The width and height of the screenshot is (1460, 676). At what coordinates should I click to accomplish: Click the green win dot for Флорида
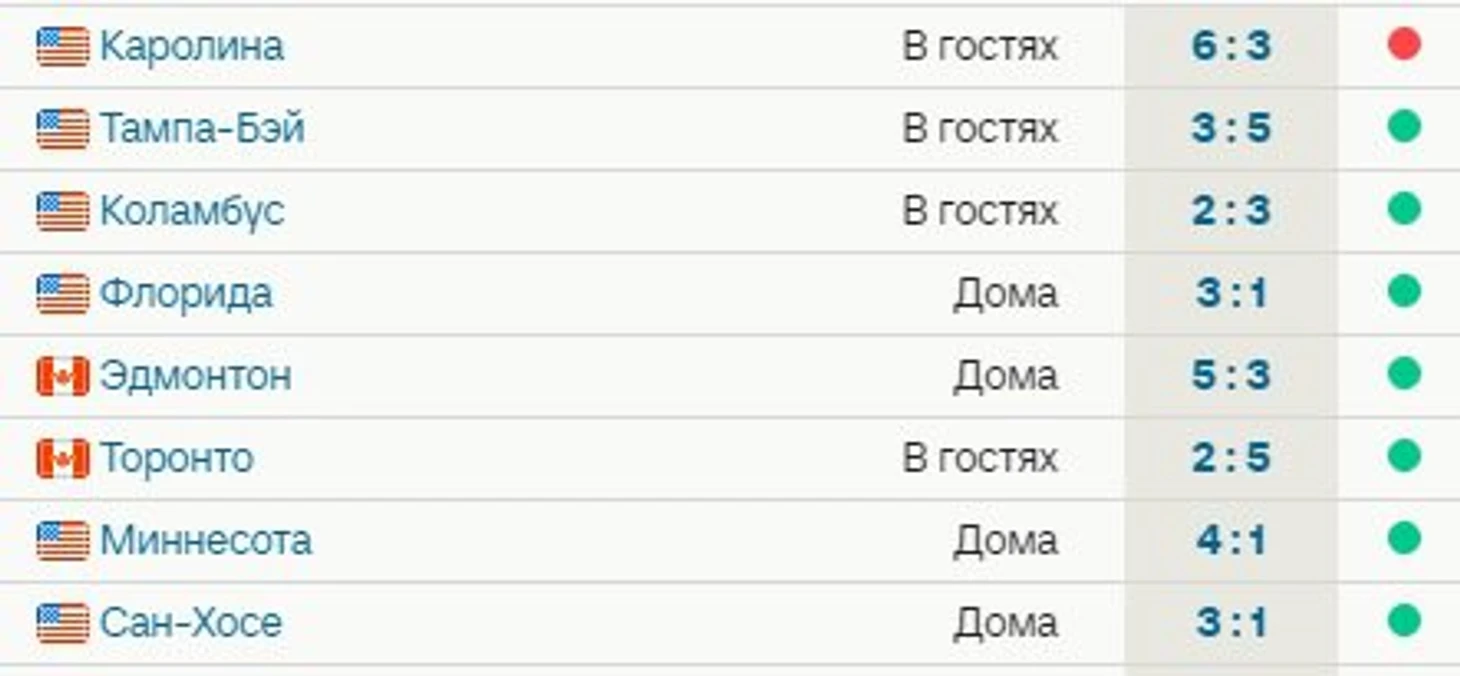1404,291
